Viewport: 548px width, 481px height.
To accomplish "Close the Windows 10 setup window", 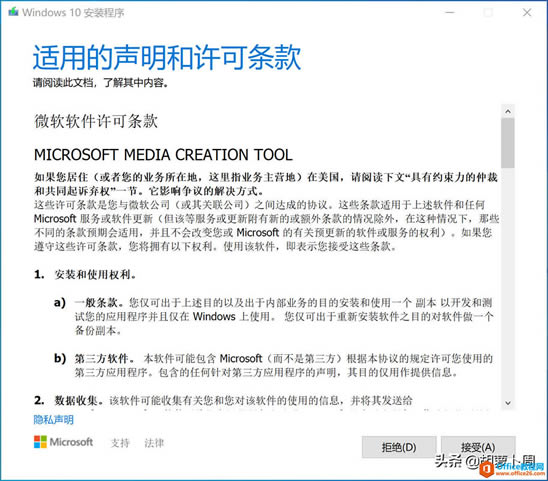I will 527,13.
